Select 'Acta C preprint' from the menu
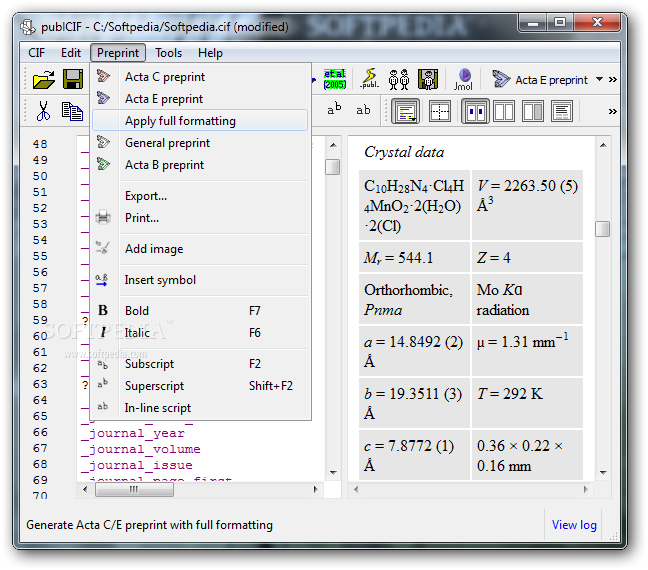The width and height of the screenshot is (648, 570). (200, 76)
